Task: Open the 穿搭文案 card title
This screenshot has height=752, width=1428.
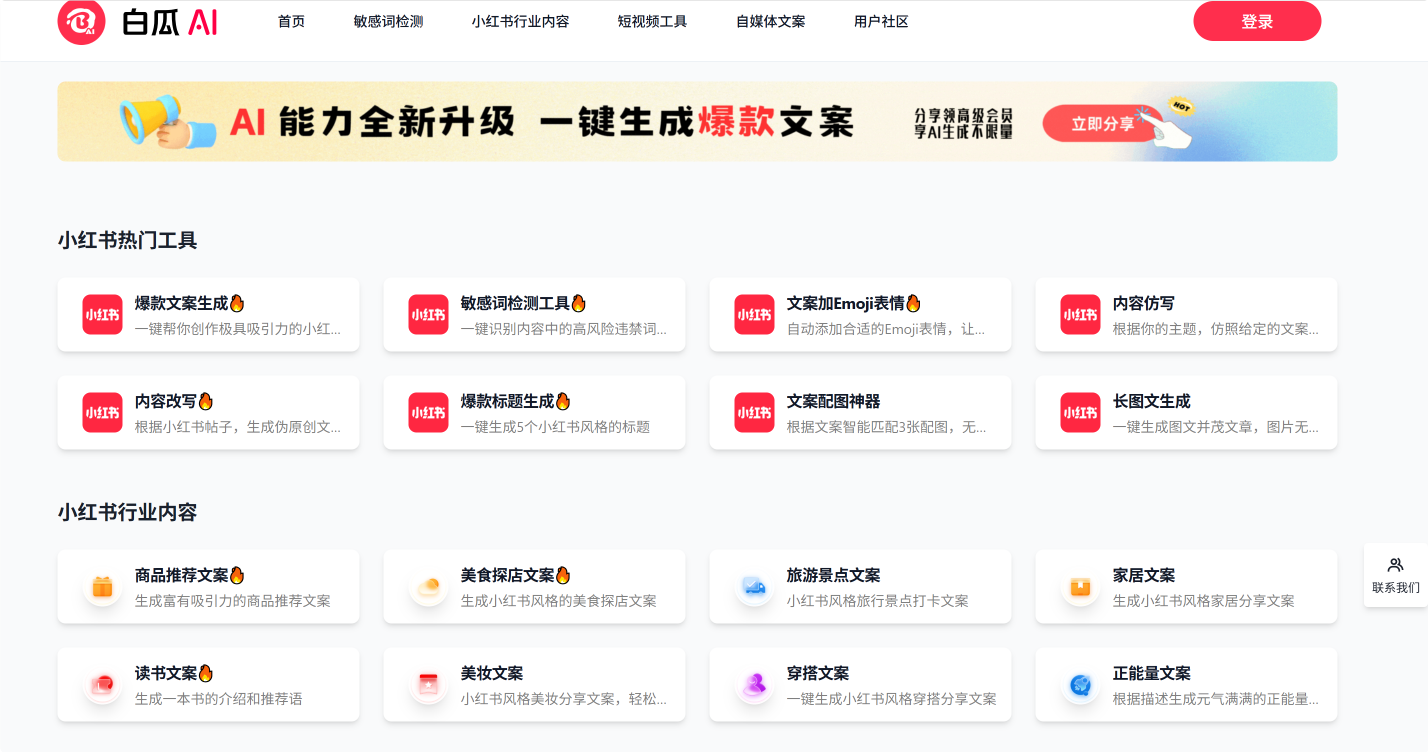Action: click(x=818, y=673)
